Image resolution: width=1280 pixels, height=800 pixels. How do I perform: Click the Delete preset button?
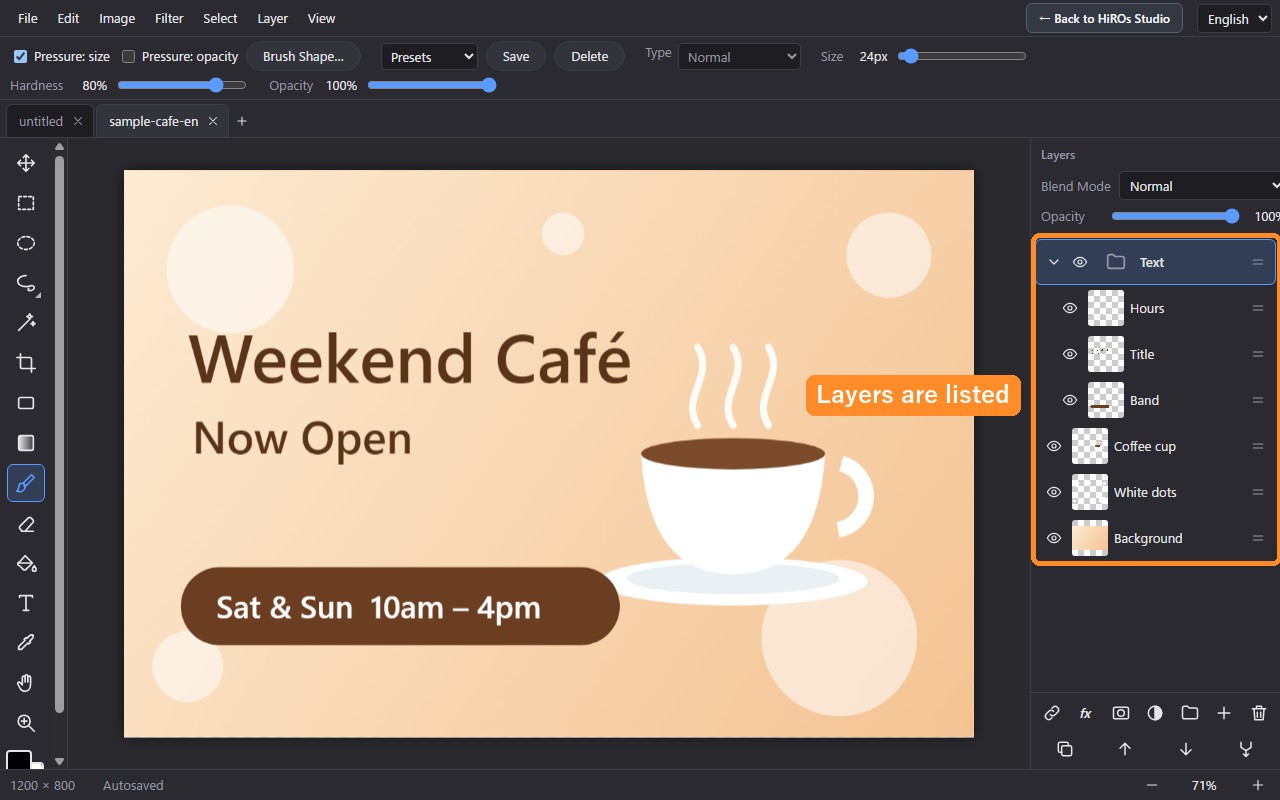[589, 57]
